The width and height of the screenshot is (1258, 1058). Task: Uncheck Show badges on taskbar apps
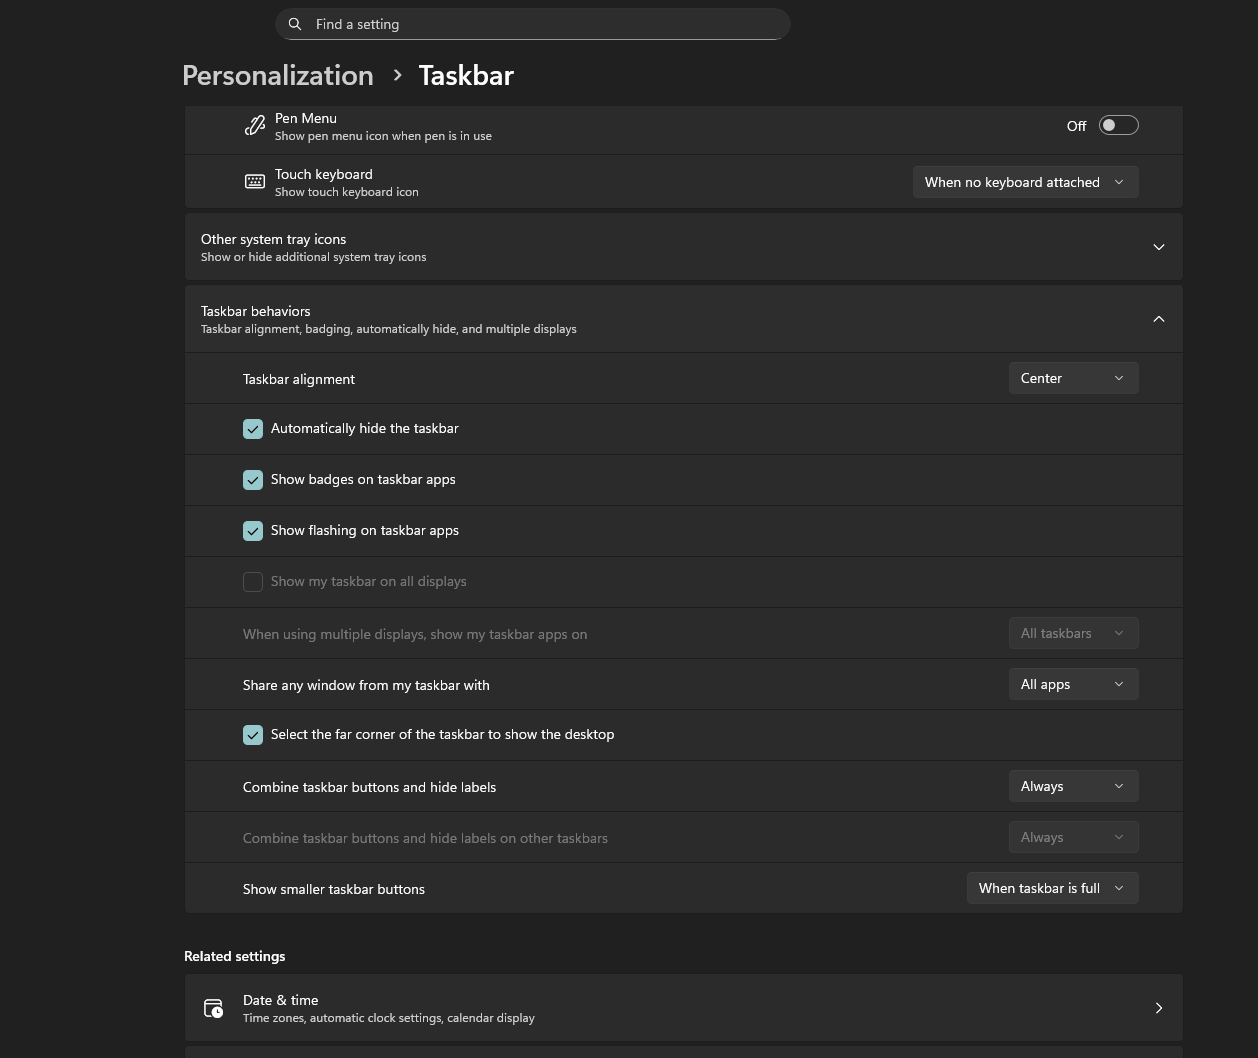tap(253, 479)
